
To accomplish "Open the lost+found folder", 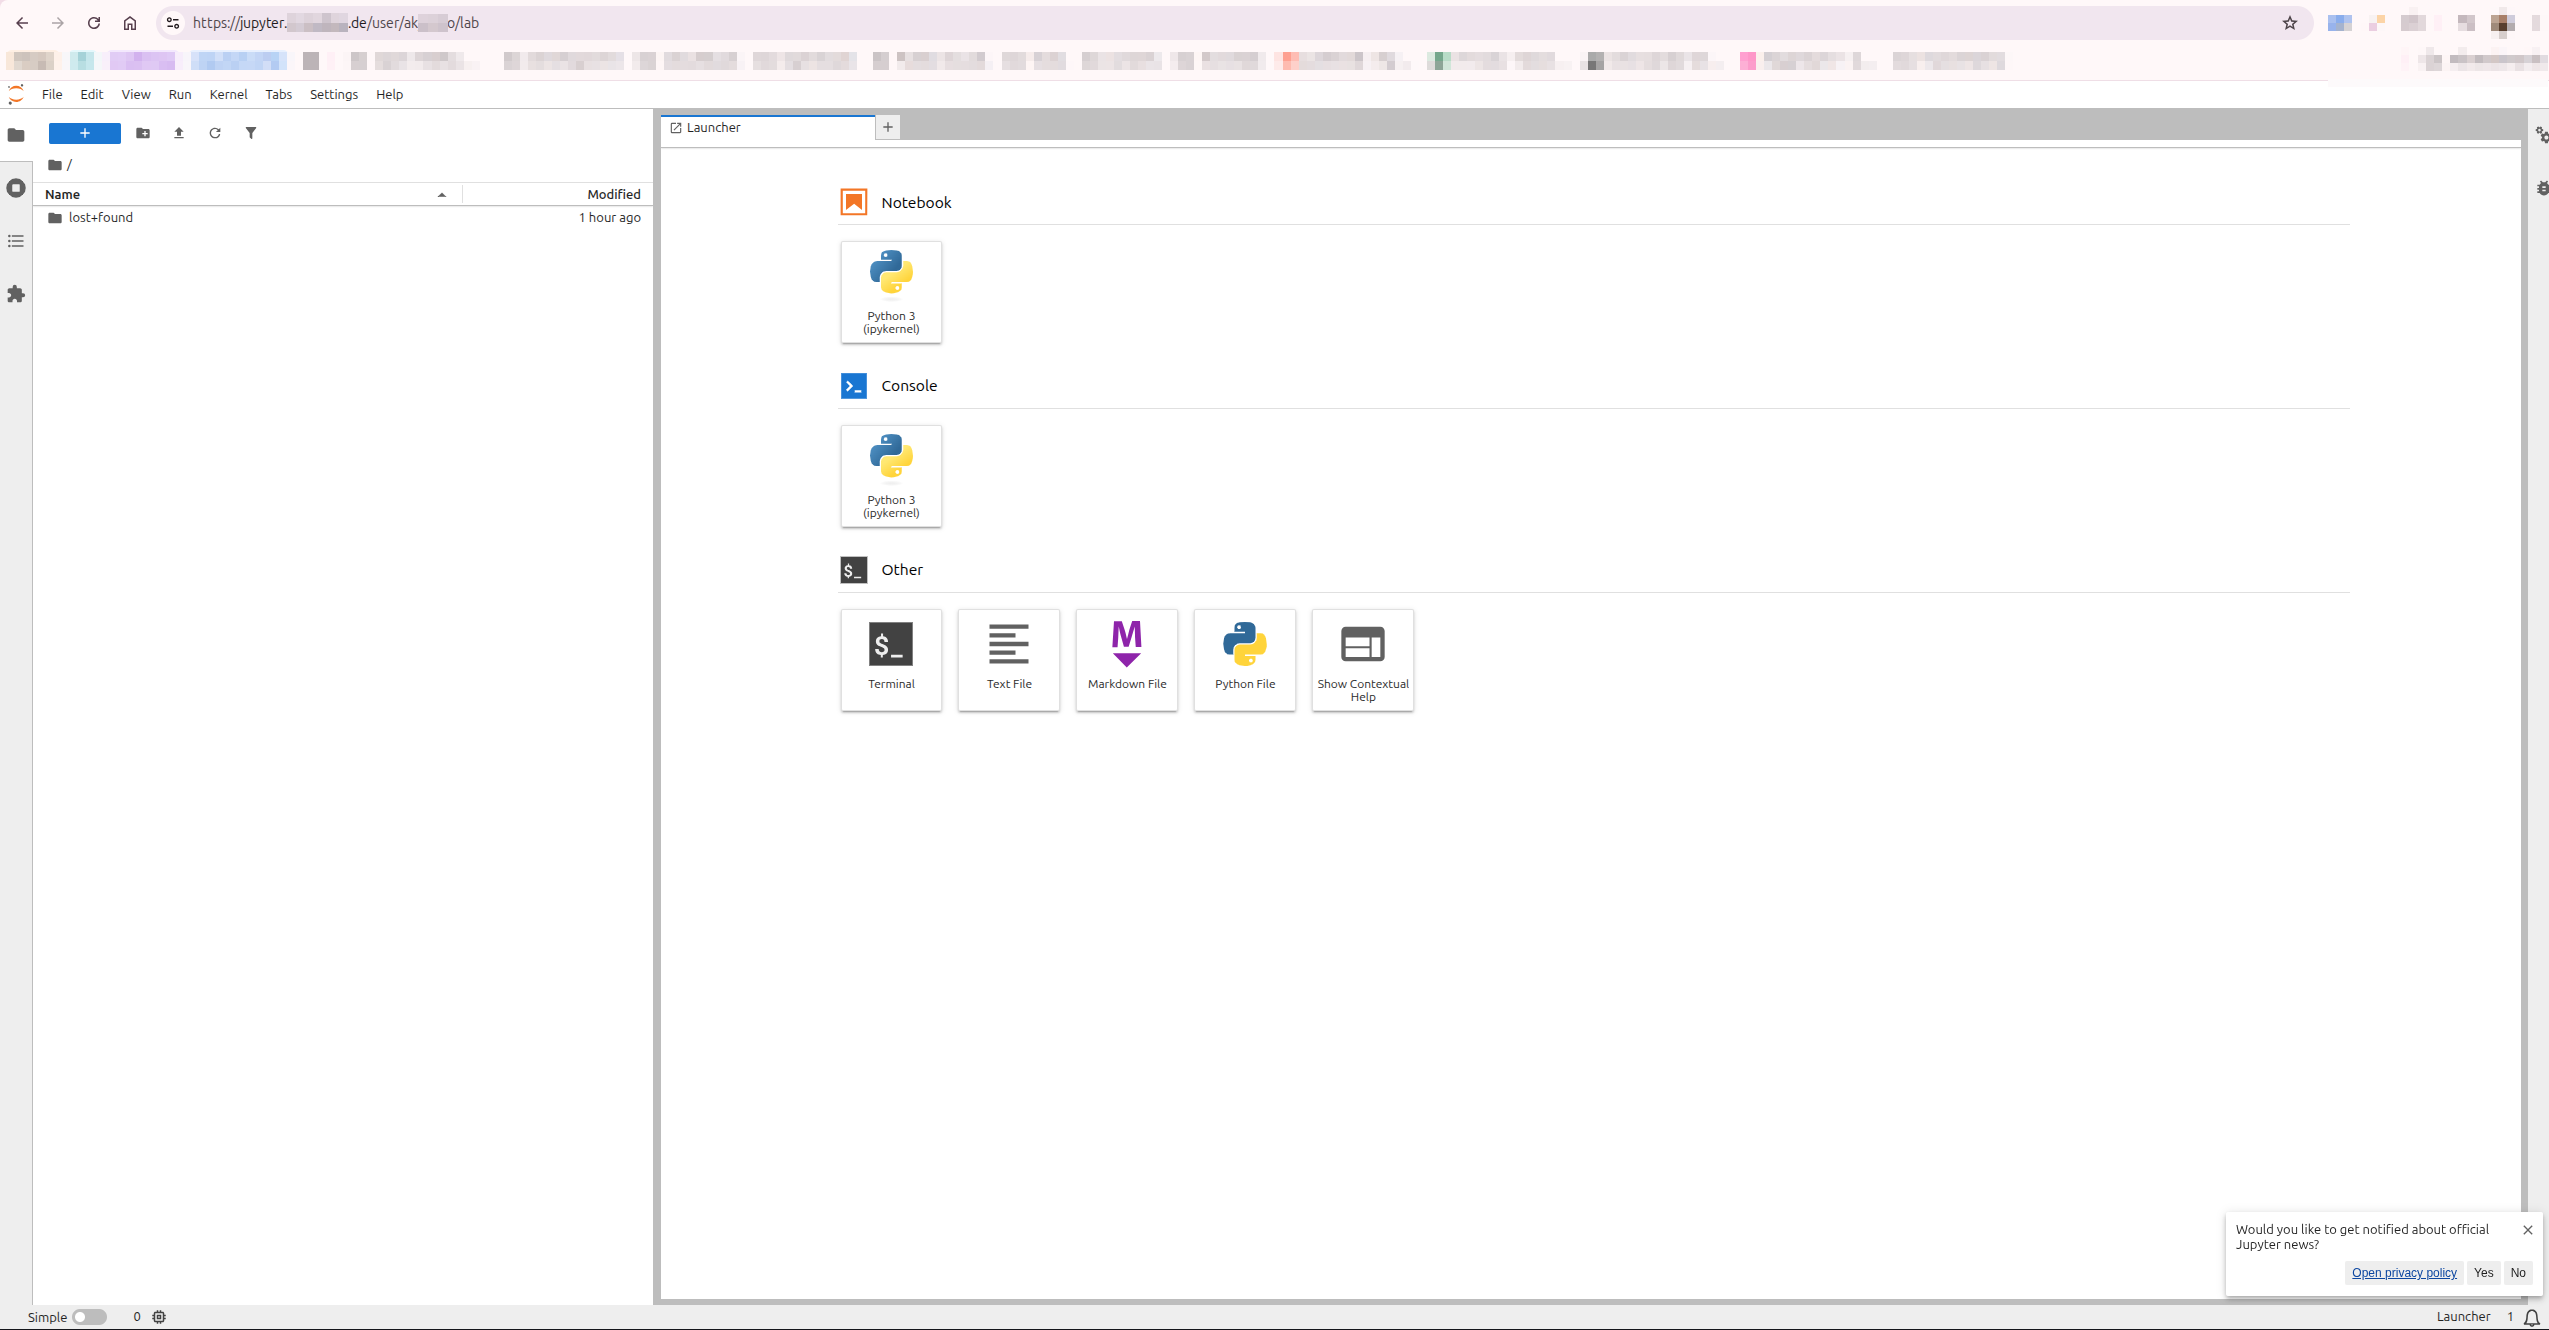I will pyautogui.click(x=100, y=217).
